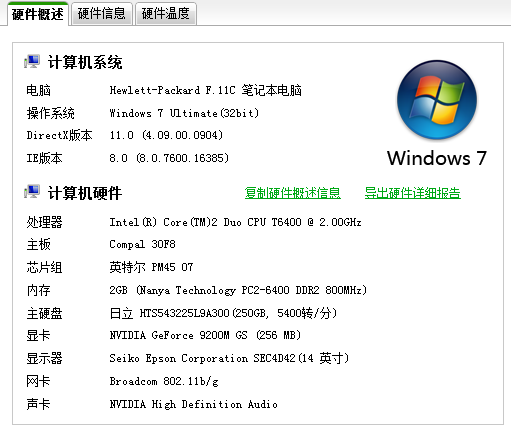Viewport: 511px width, 435px height.
Task: Click the 'Windows 7' text under the logo
Action: [437, 158]
